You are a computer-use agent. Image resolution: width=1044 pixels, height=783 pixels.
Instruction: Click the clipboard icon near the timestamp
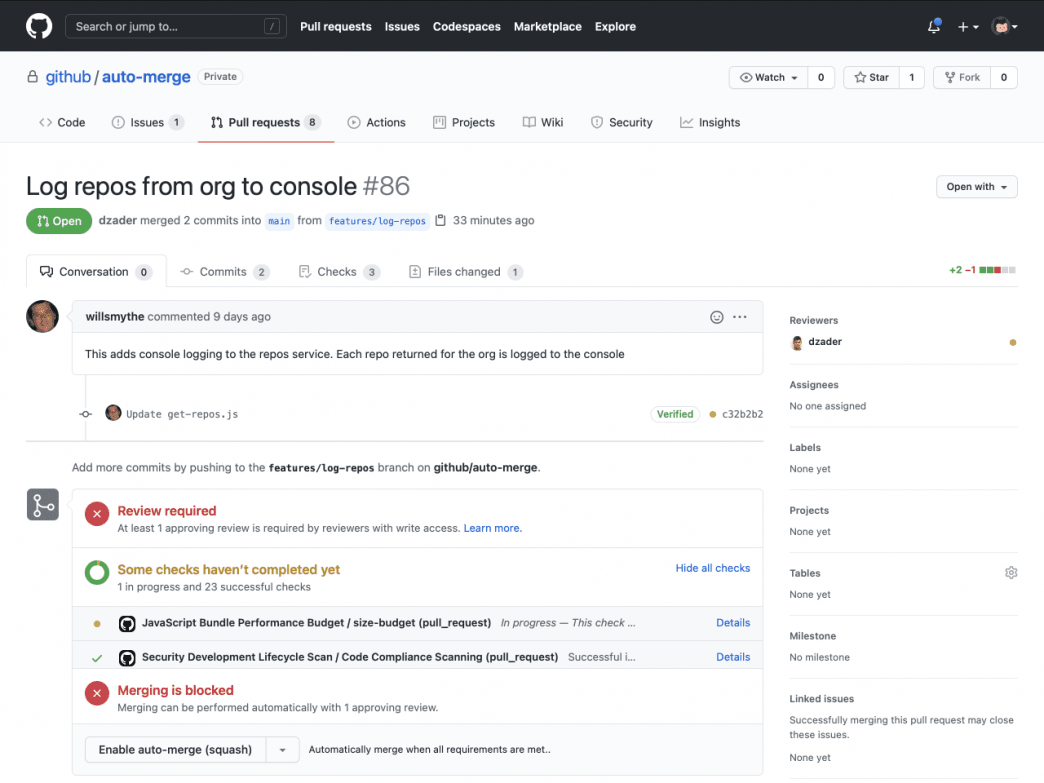(439, 219)
